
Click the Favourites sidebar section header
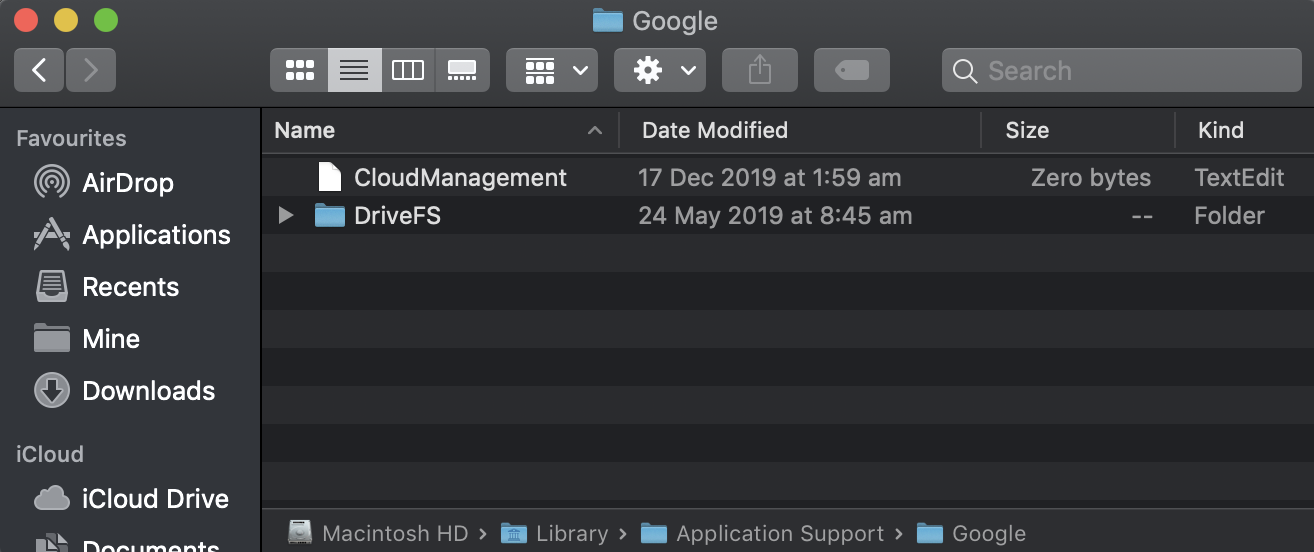pyautogui.click(x=71, y=138)
